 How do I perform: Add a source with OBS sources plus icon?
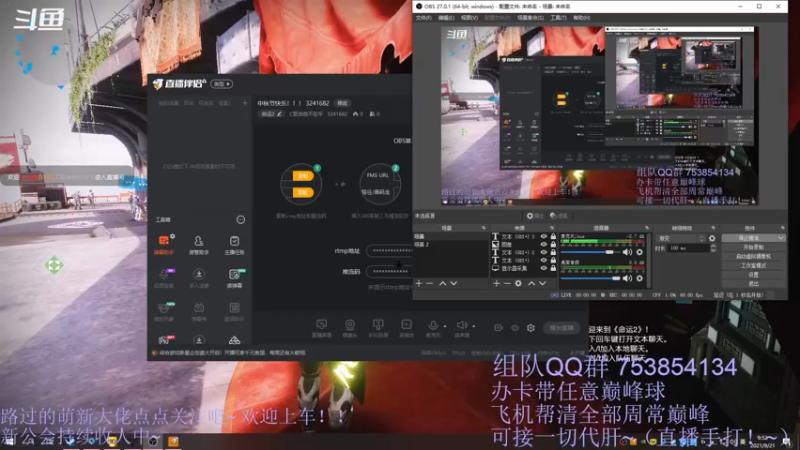tap(496, 283)
